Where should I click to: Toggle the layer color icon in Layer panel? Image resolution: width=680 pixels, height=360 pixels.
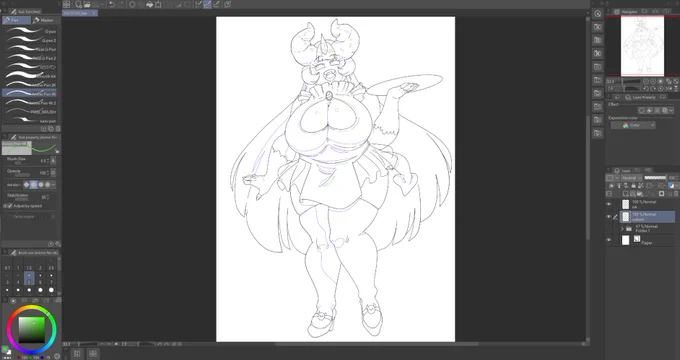pyautogui.click(x=671, y=185)
